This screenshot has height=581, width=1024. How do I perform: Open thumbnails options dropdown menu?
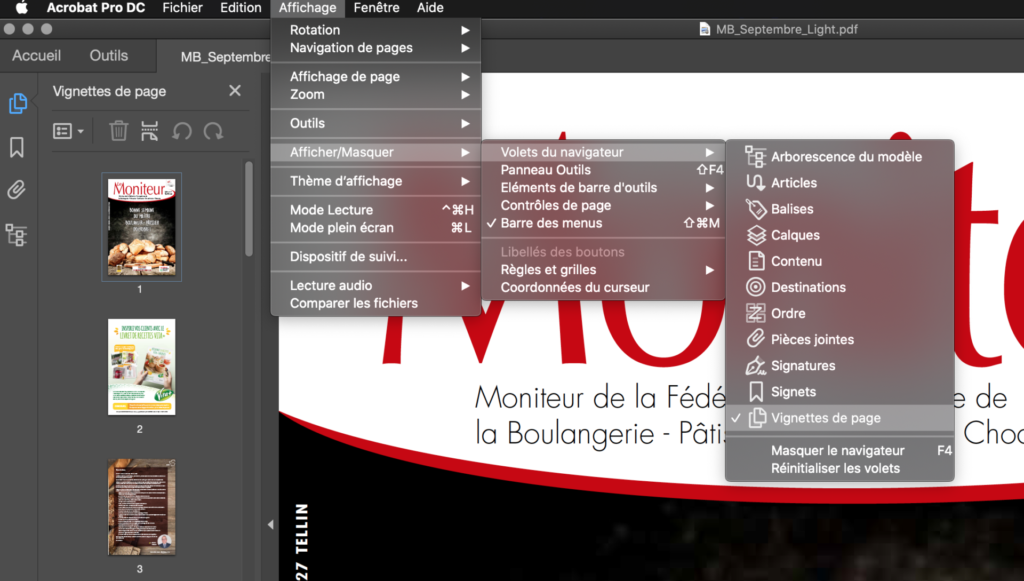68,131
